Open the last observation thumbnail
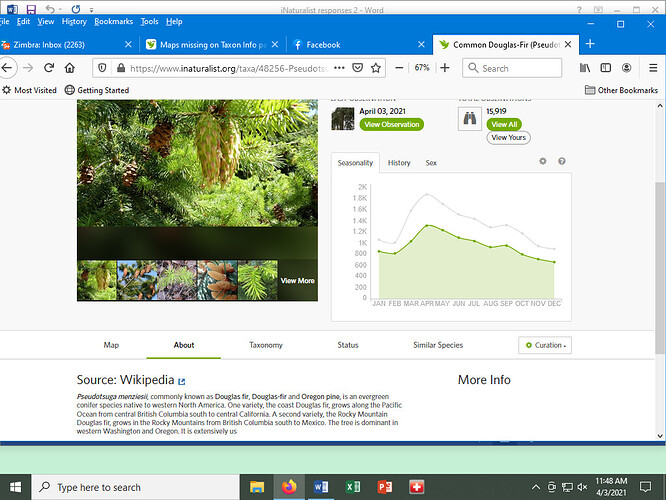Screen dimensions: 666x500 tap(343, 119)
